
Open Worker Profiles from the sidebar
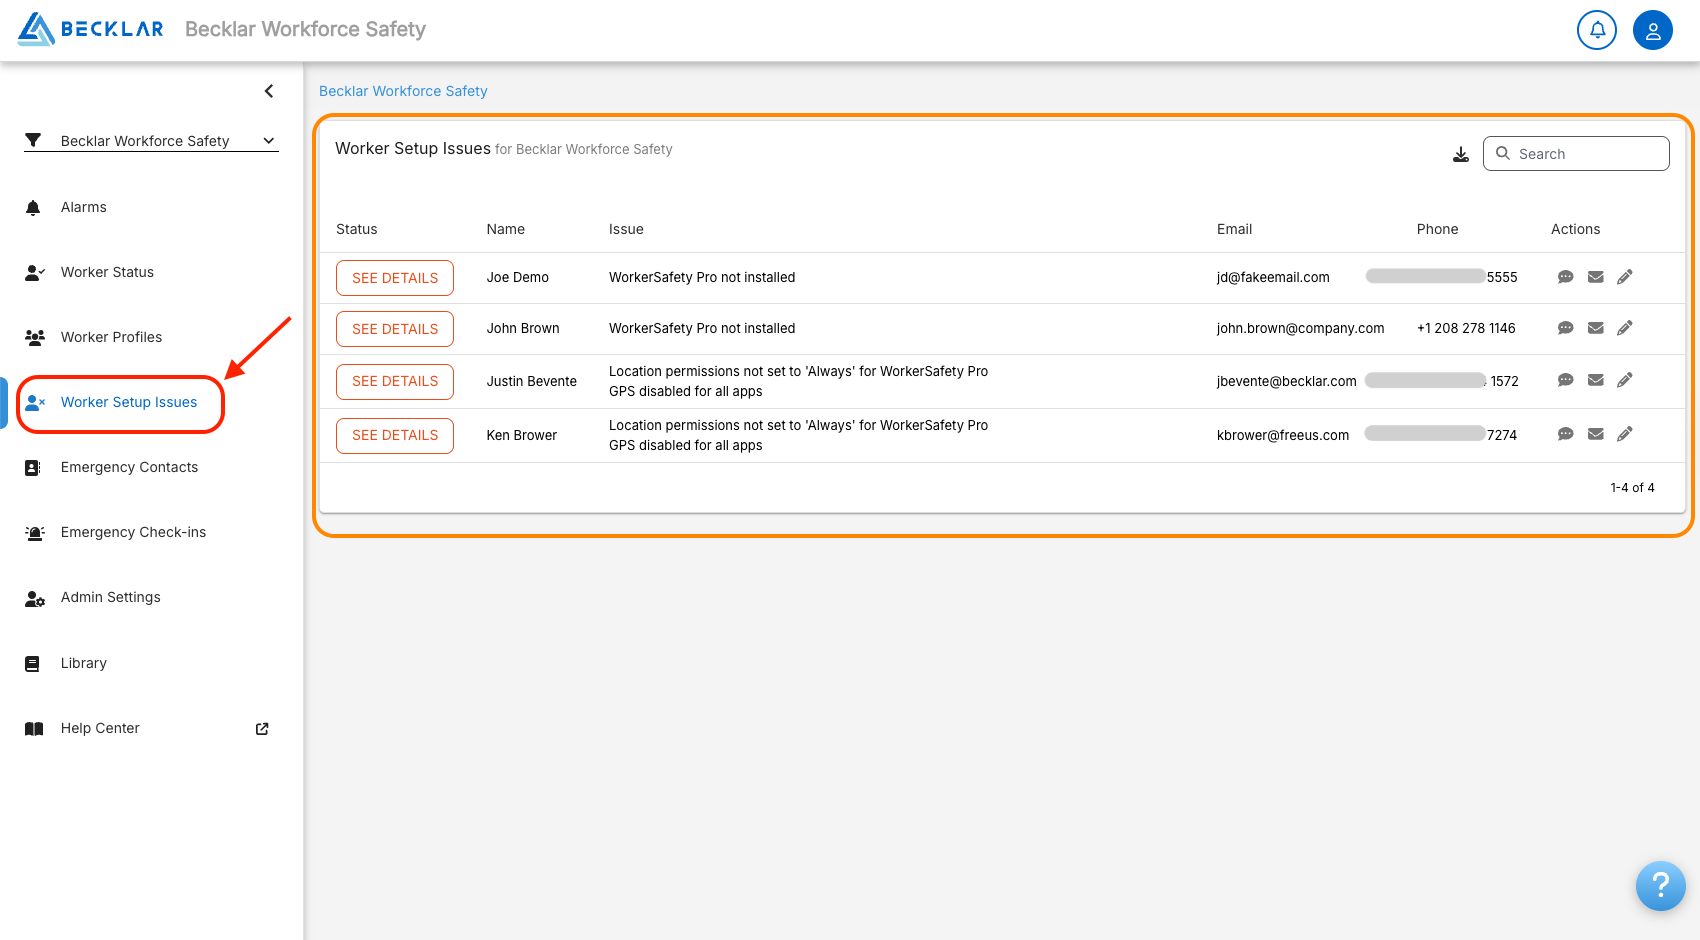click(x=110, y=337)
